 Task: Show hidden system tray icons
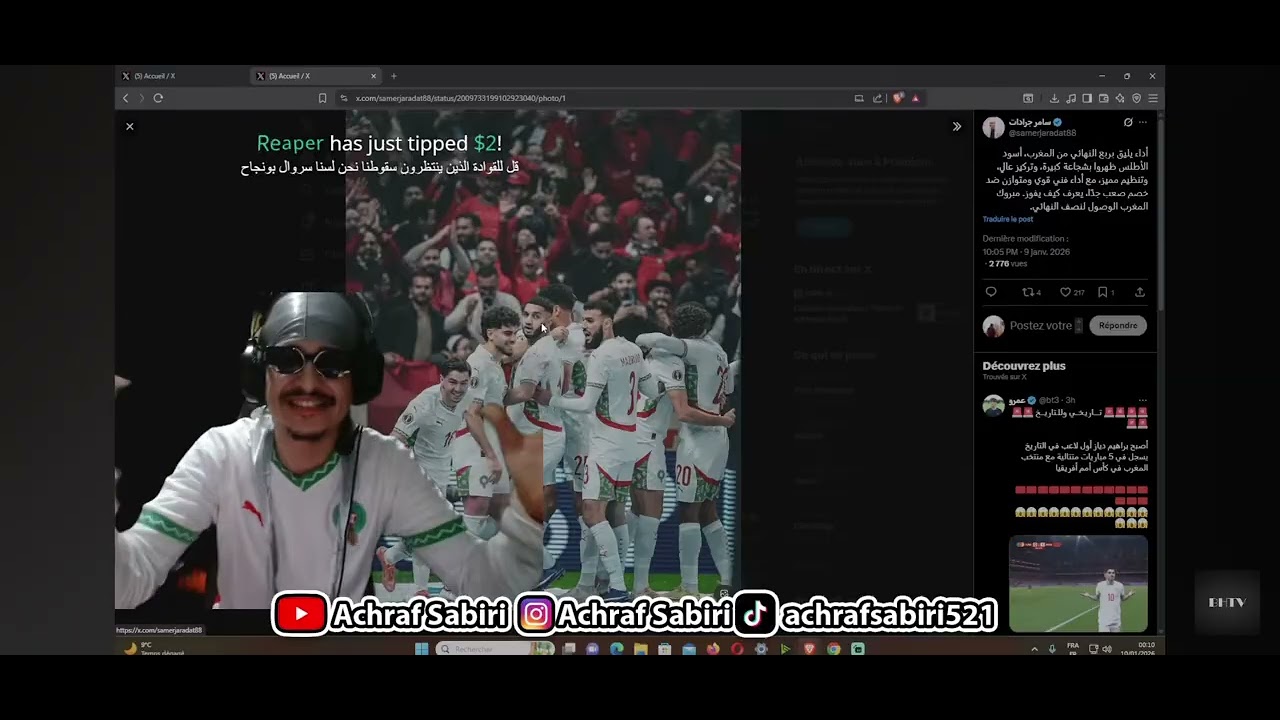(x=1034, y=649)
